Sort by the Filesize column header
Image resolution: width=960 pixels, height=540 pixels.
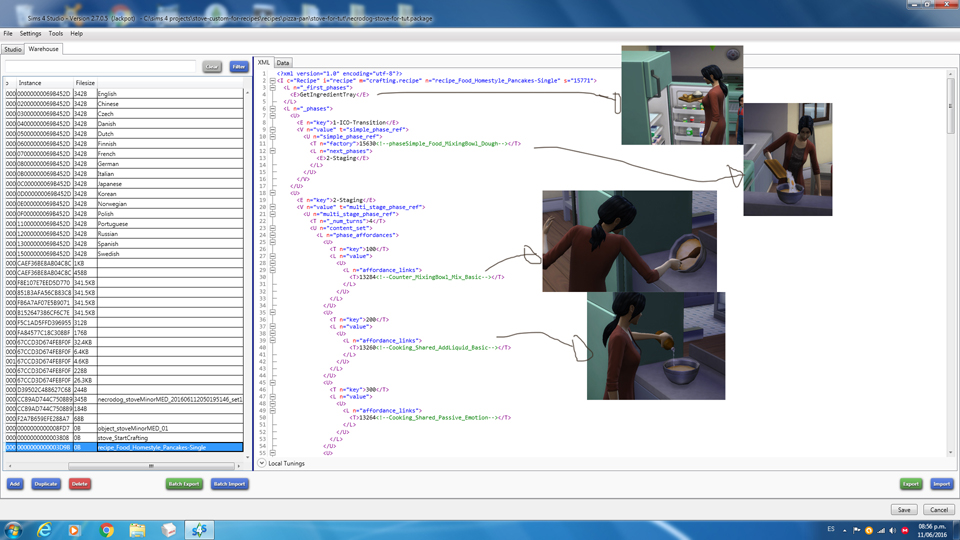click(x=85, y=83)
